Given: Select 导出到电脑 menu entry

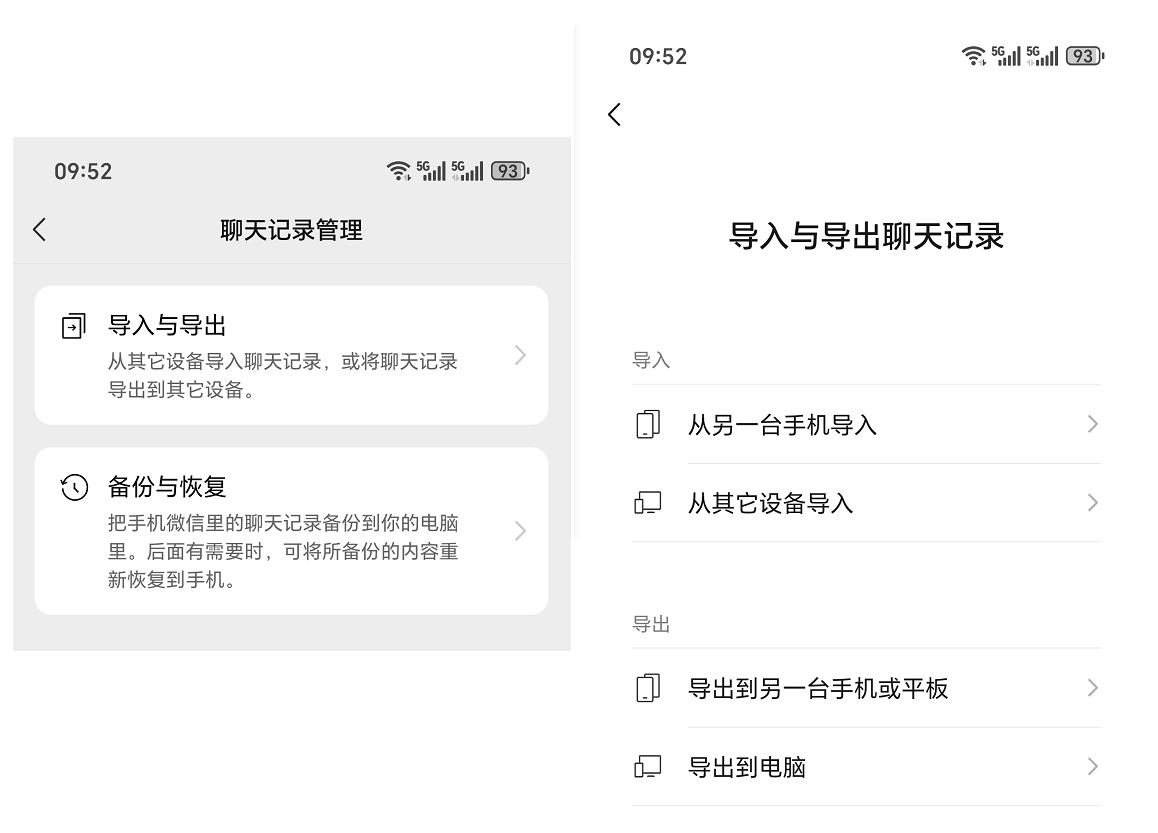Looking at the screenshot, I should point(747,768).
